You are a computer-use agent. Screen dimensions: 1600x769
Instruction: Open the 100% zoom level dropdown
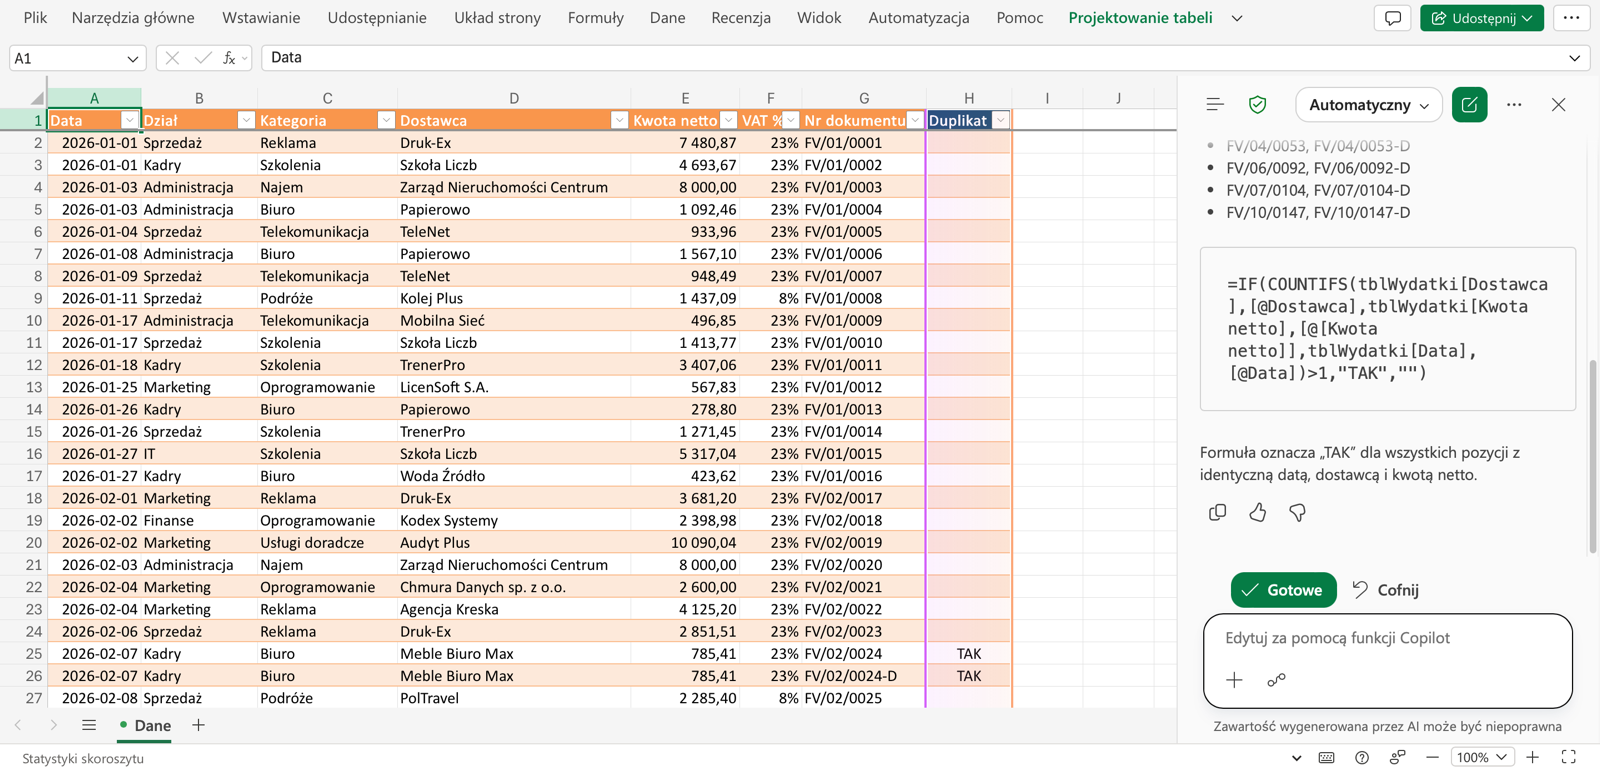(1480, 757)
